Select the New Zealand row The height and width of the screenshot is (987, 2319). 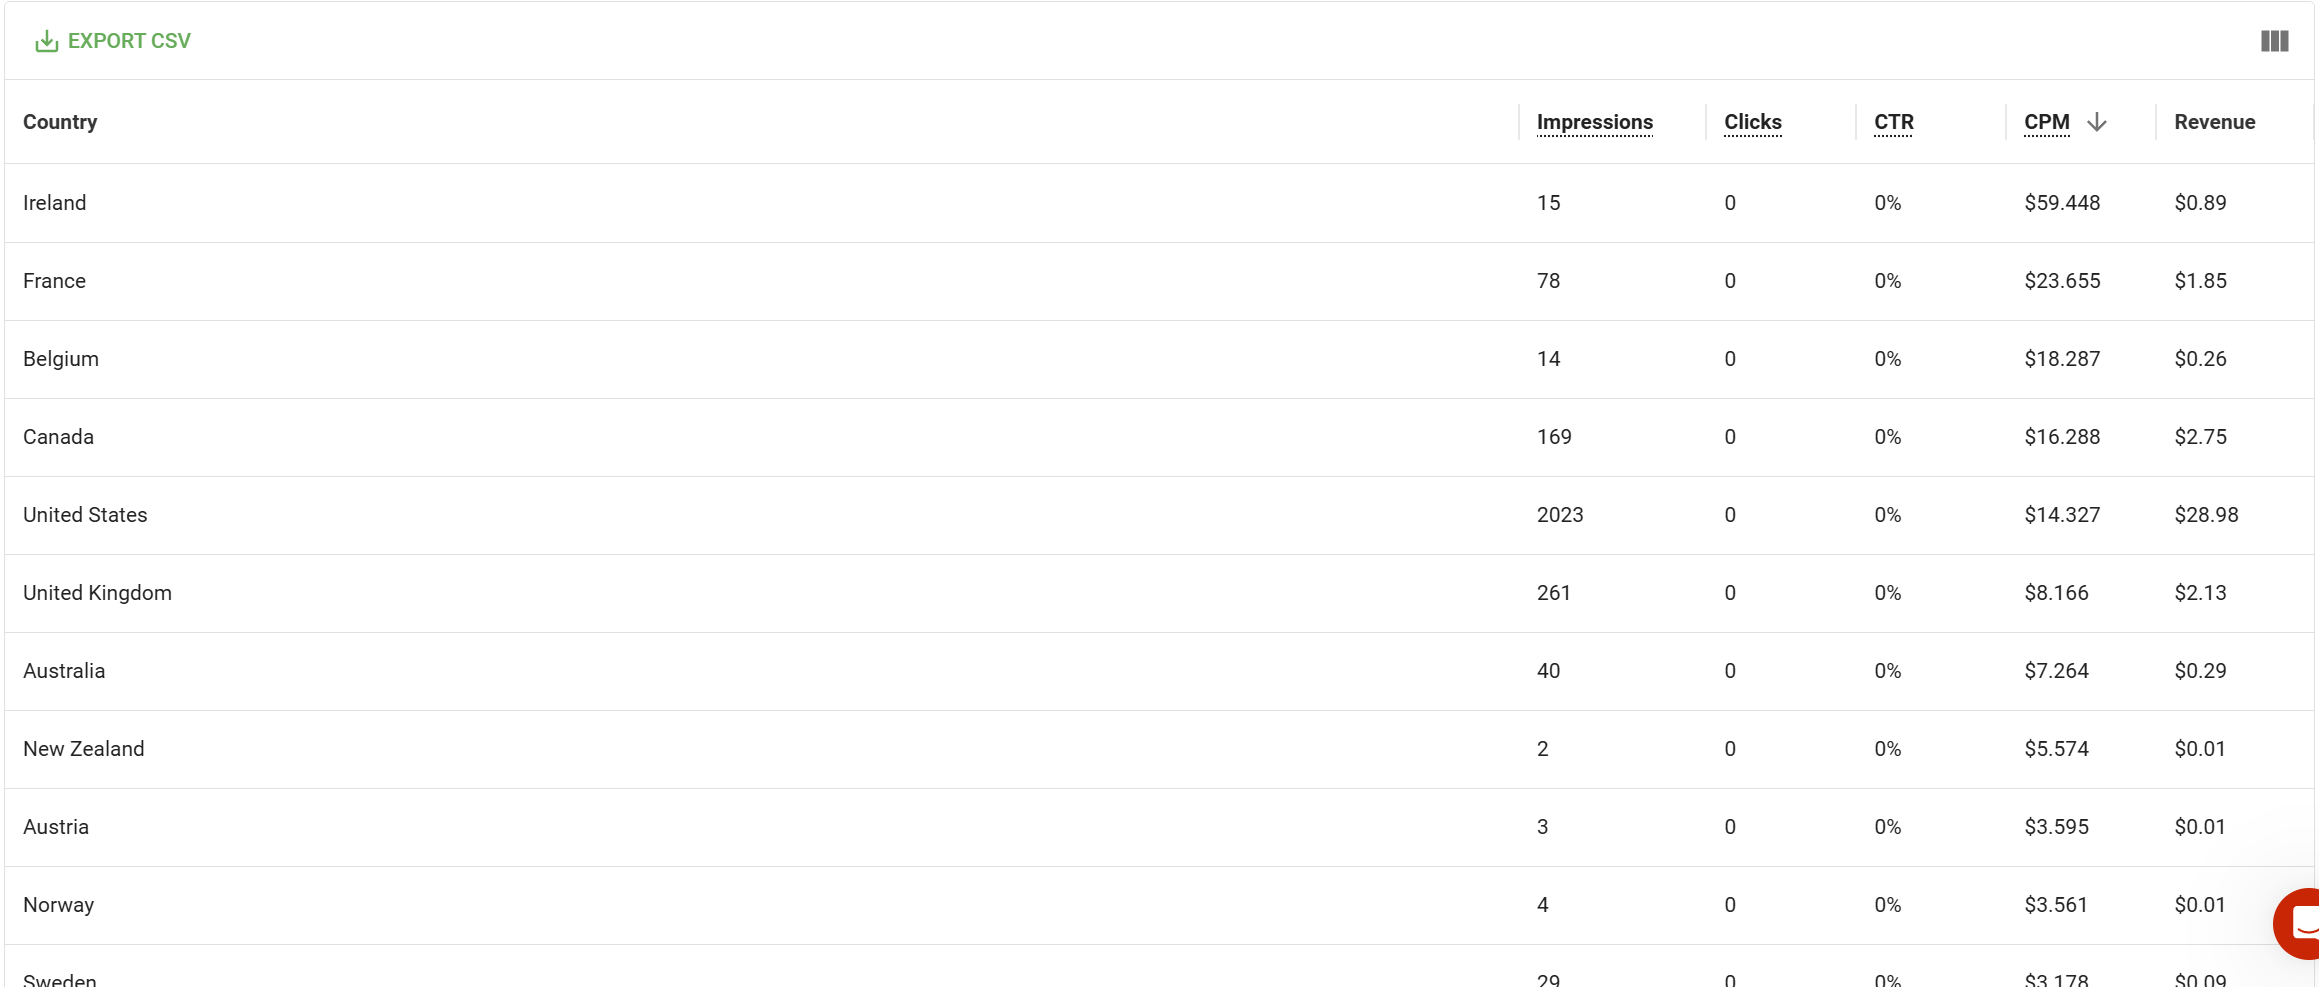tap(1159, 749)
